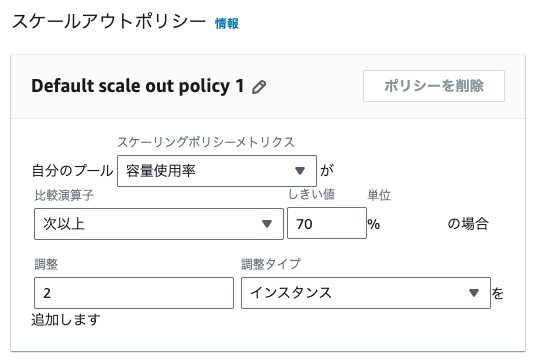Image resolution: width=538 pixels, height=360 pixels.
Task: Open the 容量使用率 metric dropdown
Action: coord(217,171)
